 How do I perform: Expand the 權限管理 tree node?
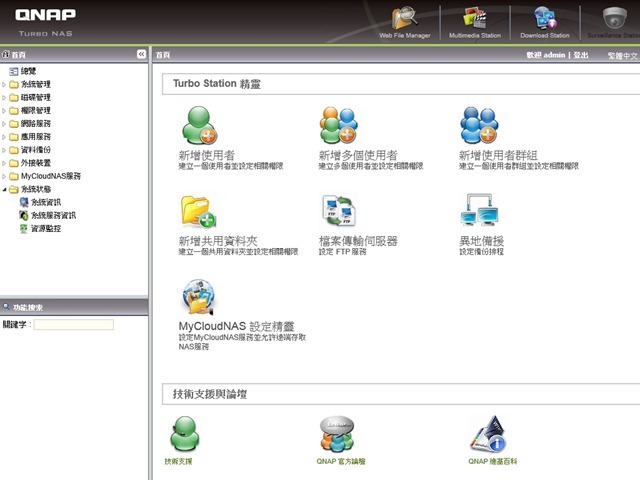4,111
